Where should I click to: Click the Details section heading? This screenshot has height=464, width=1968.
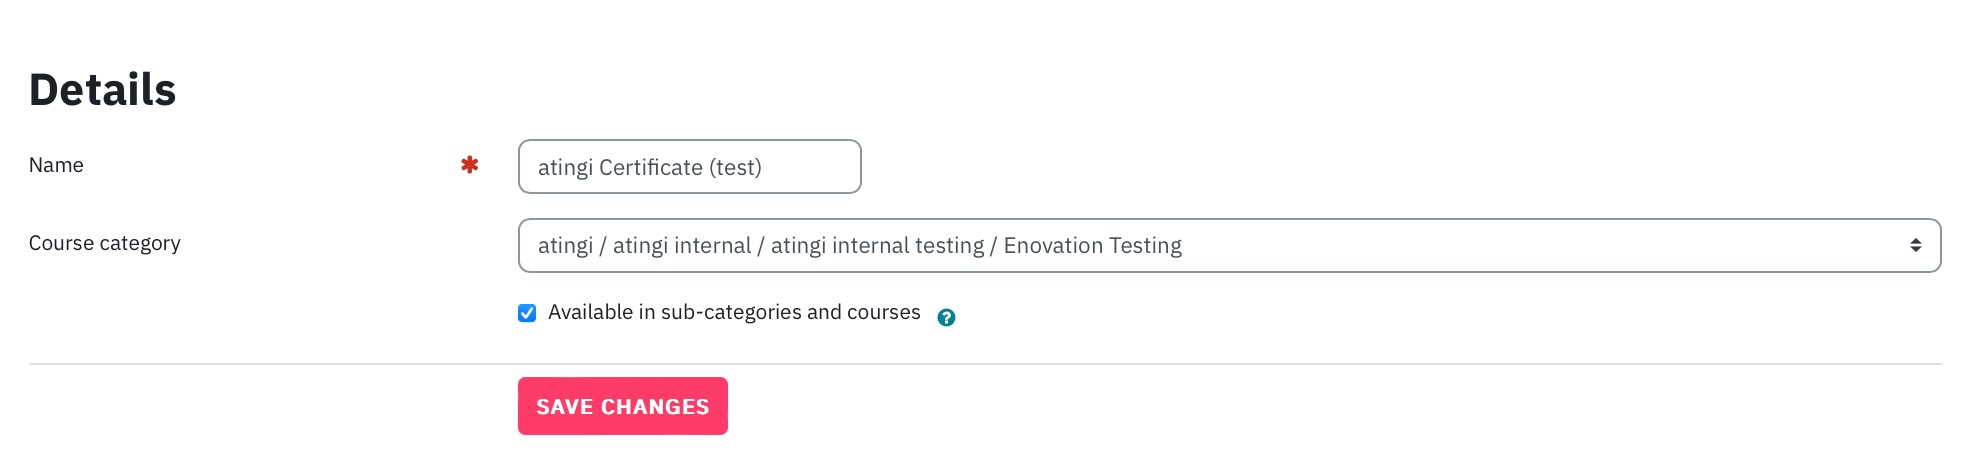click(102, 90)
